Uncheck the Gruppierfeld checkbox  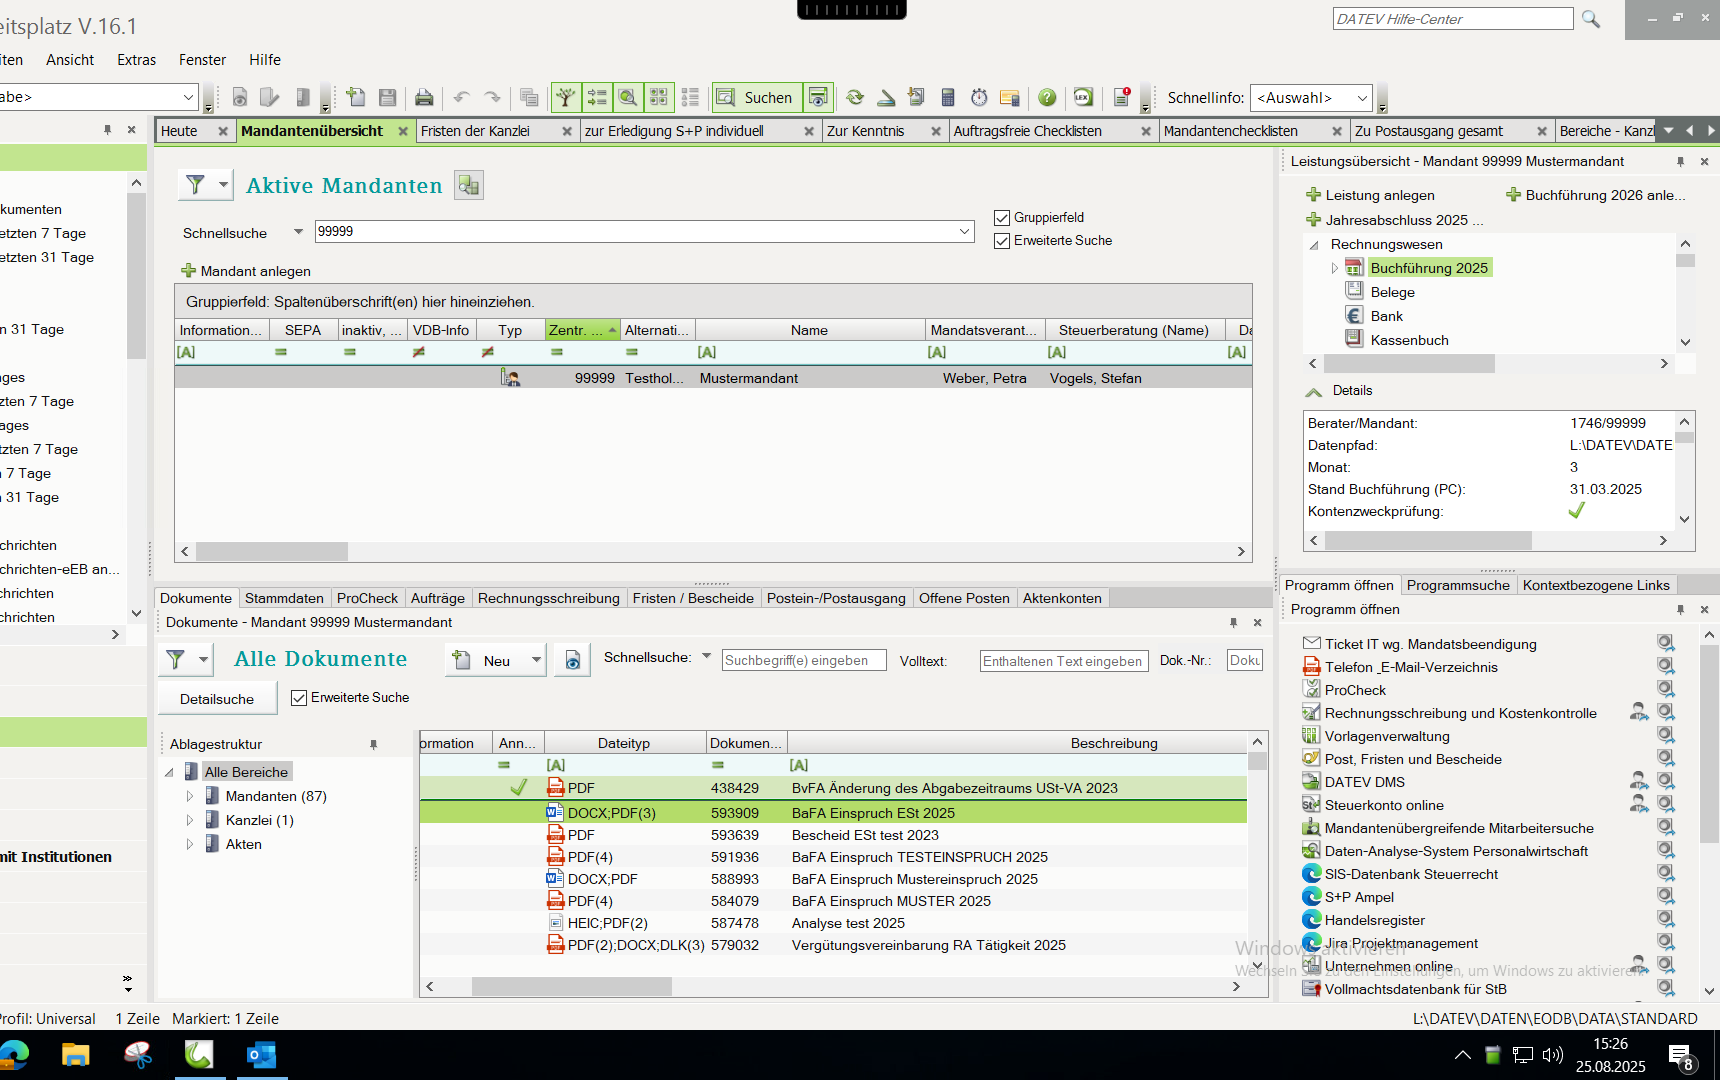pyautogui.click(x=1002, y=218)
